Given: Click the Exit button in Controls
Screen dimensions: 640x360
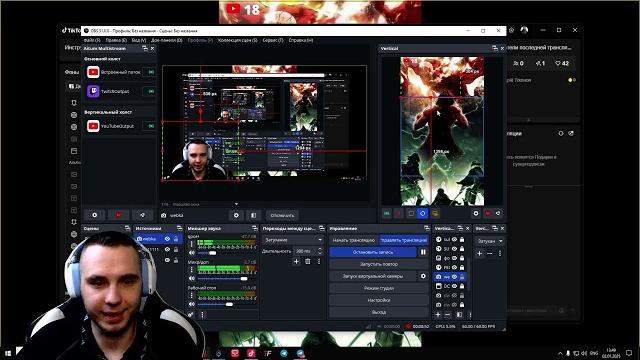Looking at the screenshot, I should tap(378, 312).
